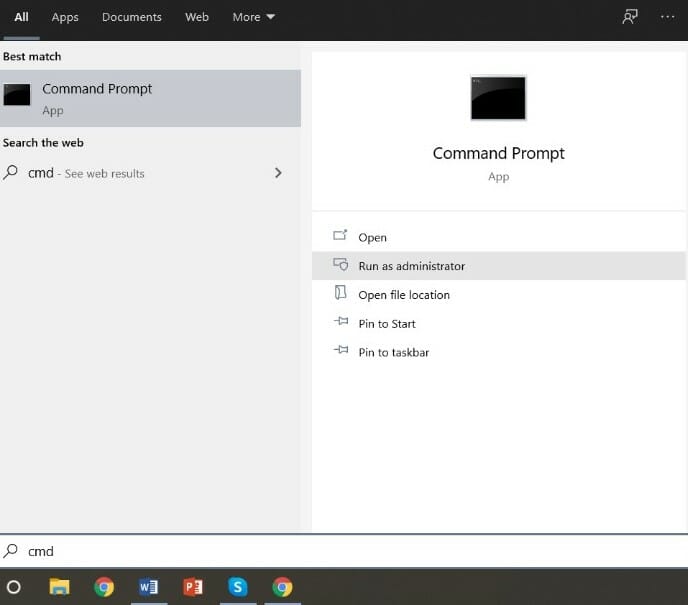Switch to the Apps search tab
Image resolution: width=688 pixels, height=605 pixels.
65,17
